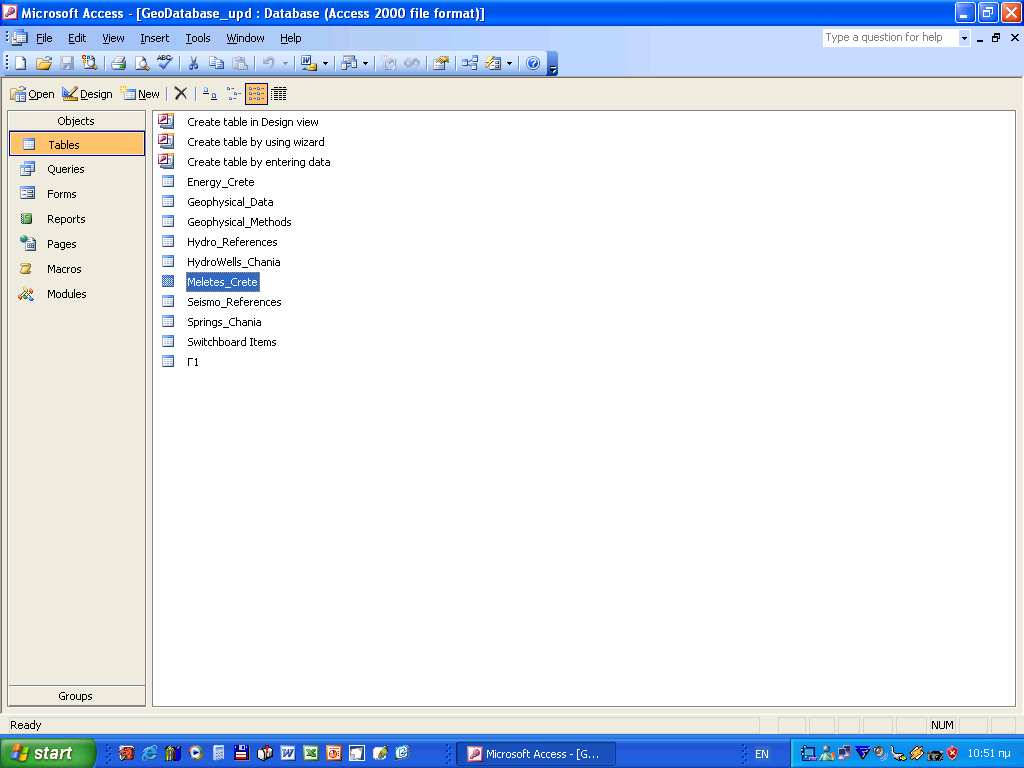The height and width of the screenshot is (768, 1024).
Task: Open the Properties toolbar icon
Action: [441, 63]
